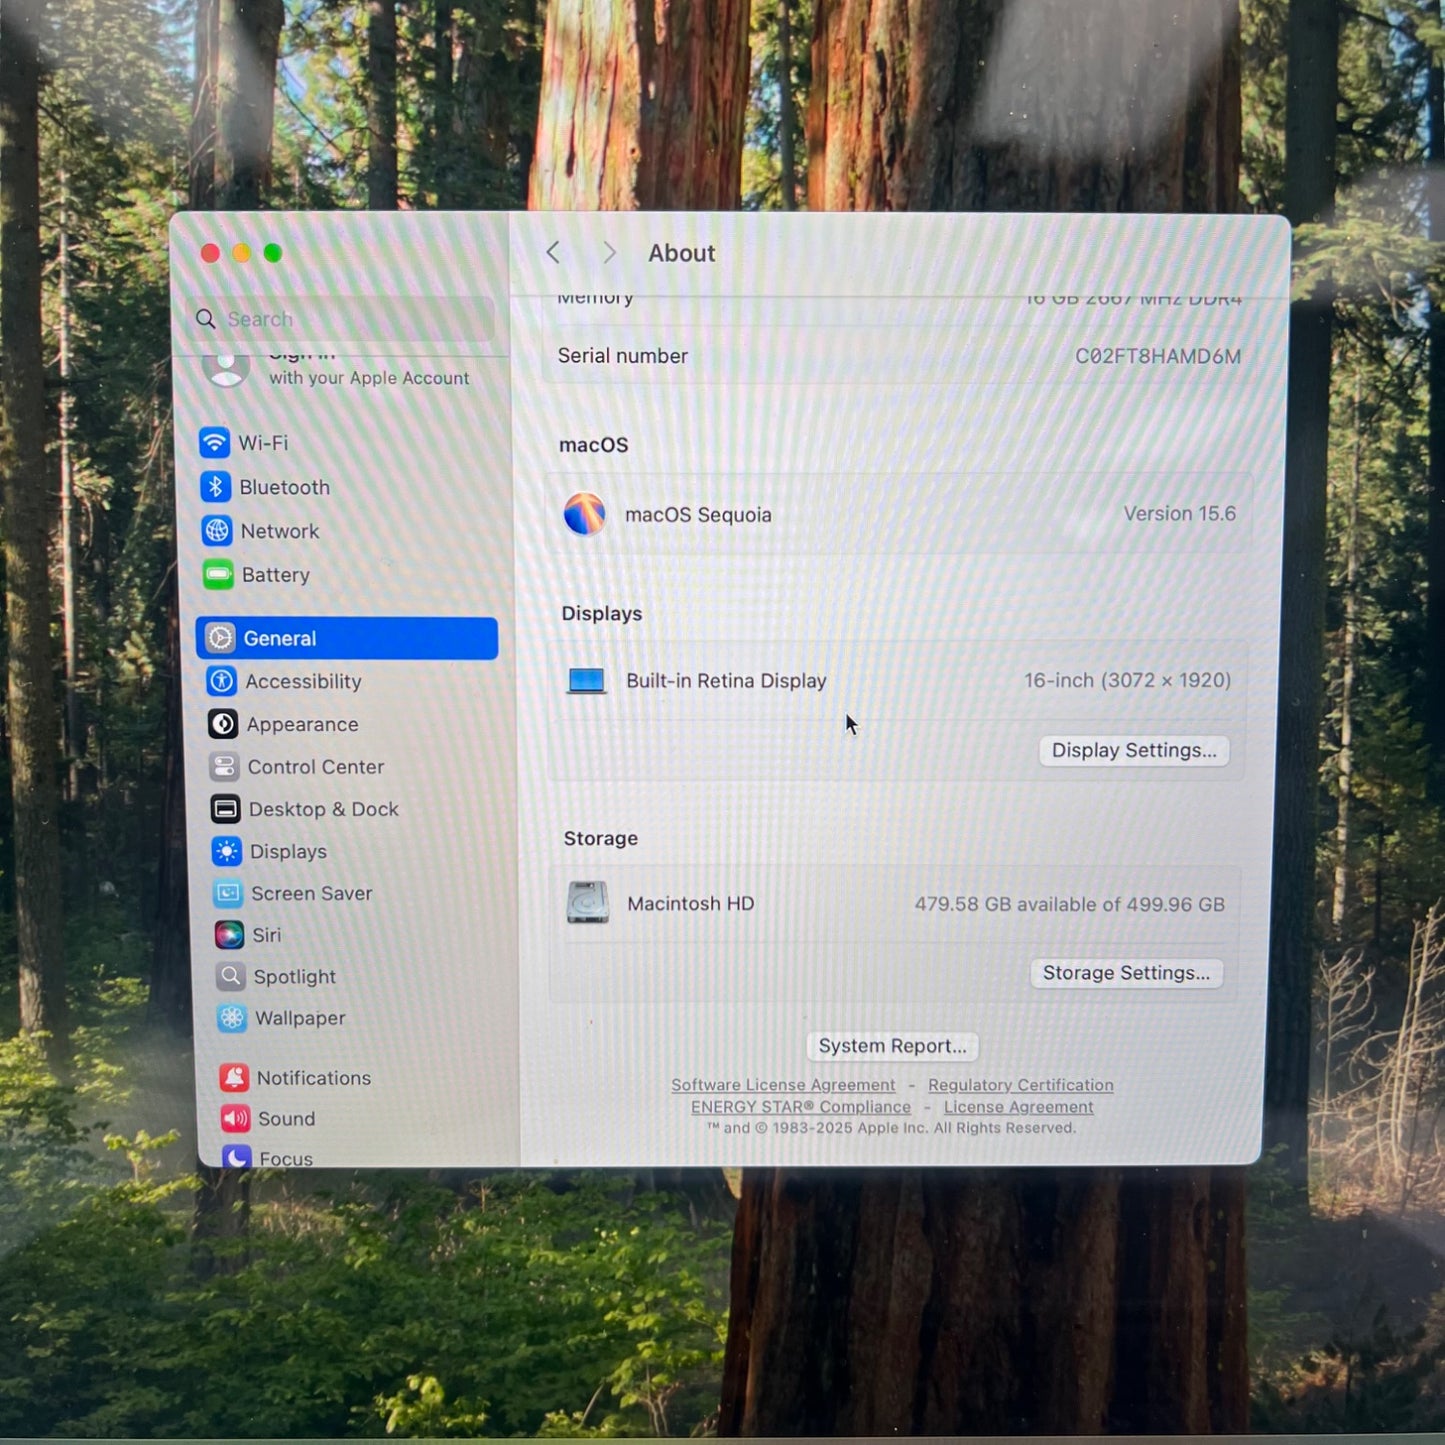Click the Serial number label
The width and height of the screenshot is (1445, 1445).
tap(623, 356)
